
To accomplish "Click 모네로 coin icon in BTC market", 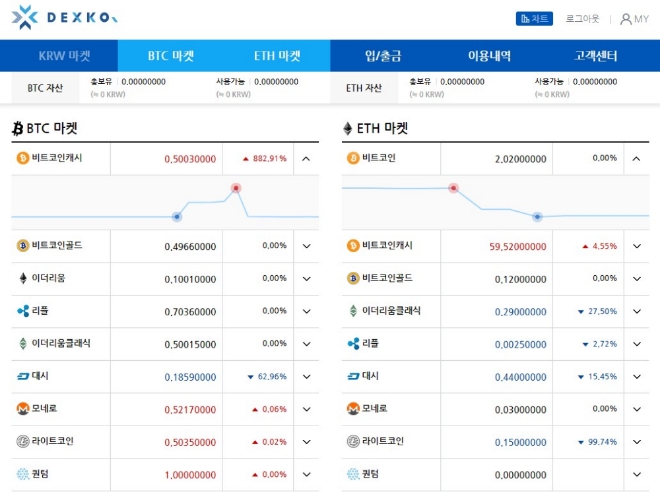I will pos(23,408).
